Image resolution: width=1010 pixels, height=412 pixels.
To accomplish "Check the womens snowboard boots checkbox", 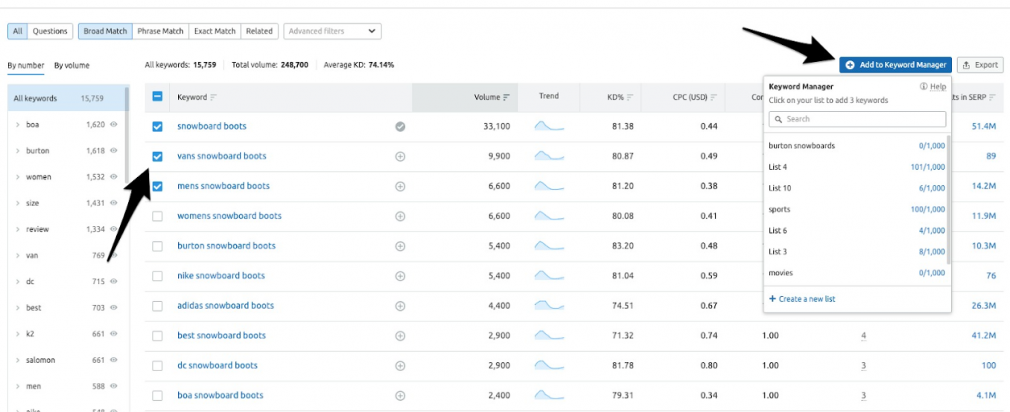I will (x=157, y=216).
